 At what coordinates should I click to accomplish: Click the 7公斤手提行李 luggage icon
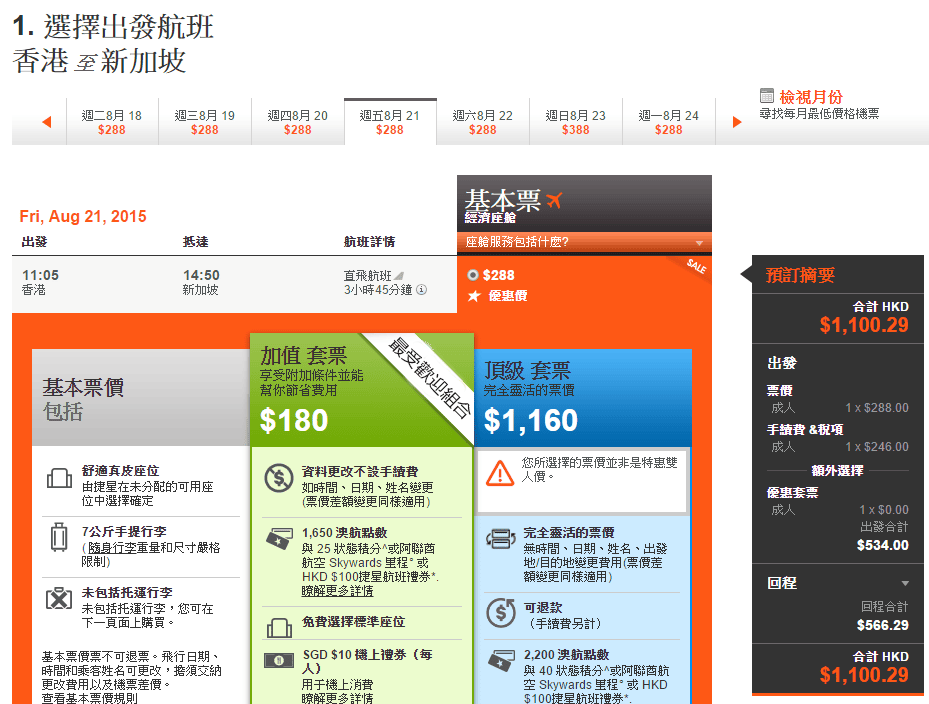(59, 537)
